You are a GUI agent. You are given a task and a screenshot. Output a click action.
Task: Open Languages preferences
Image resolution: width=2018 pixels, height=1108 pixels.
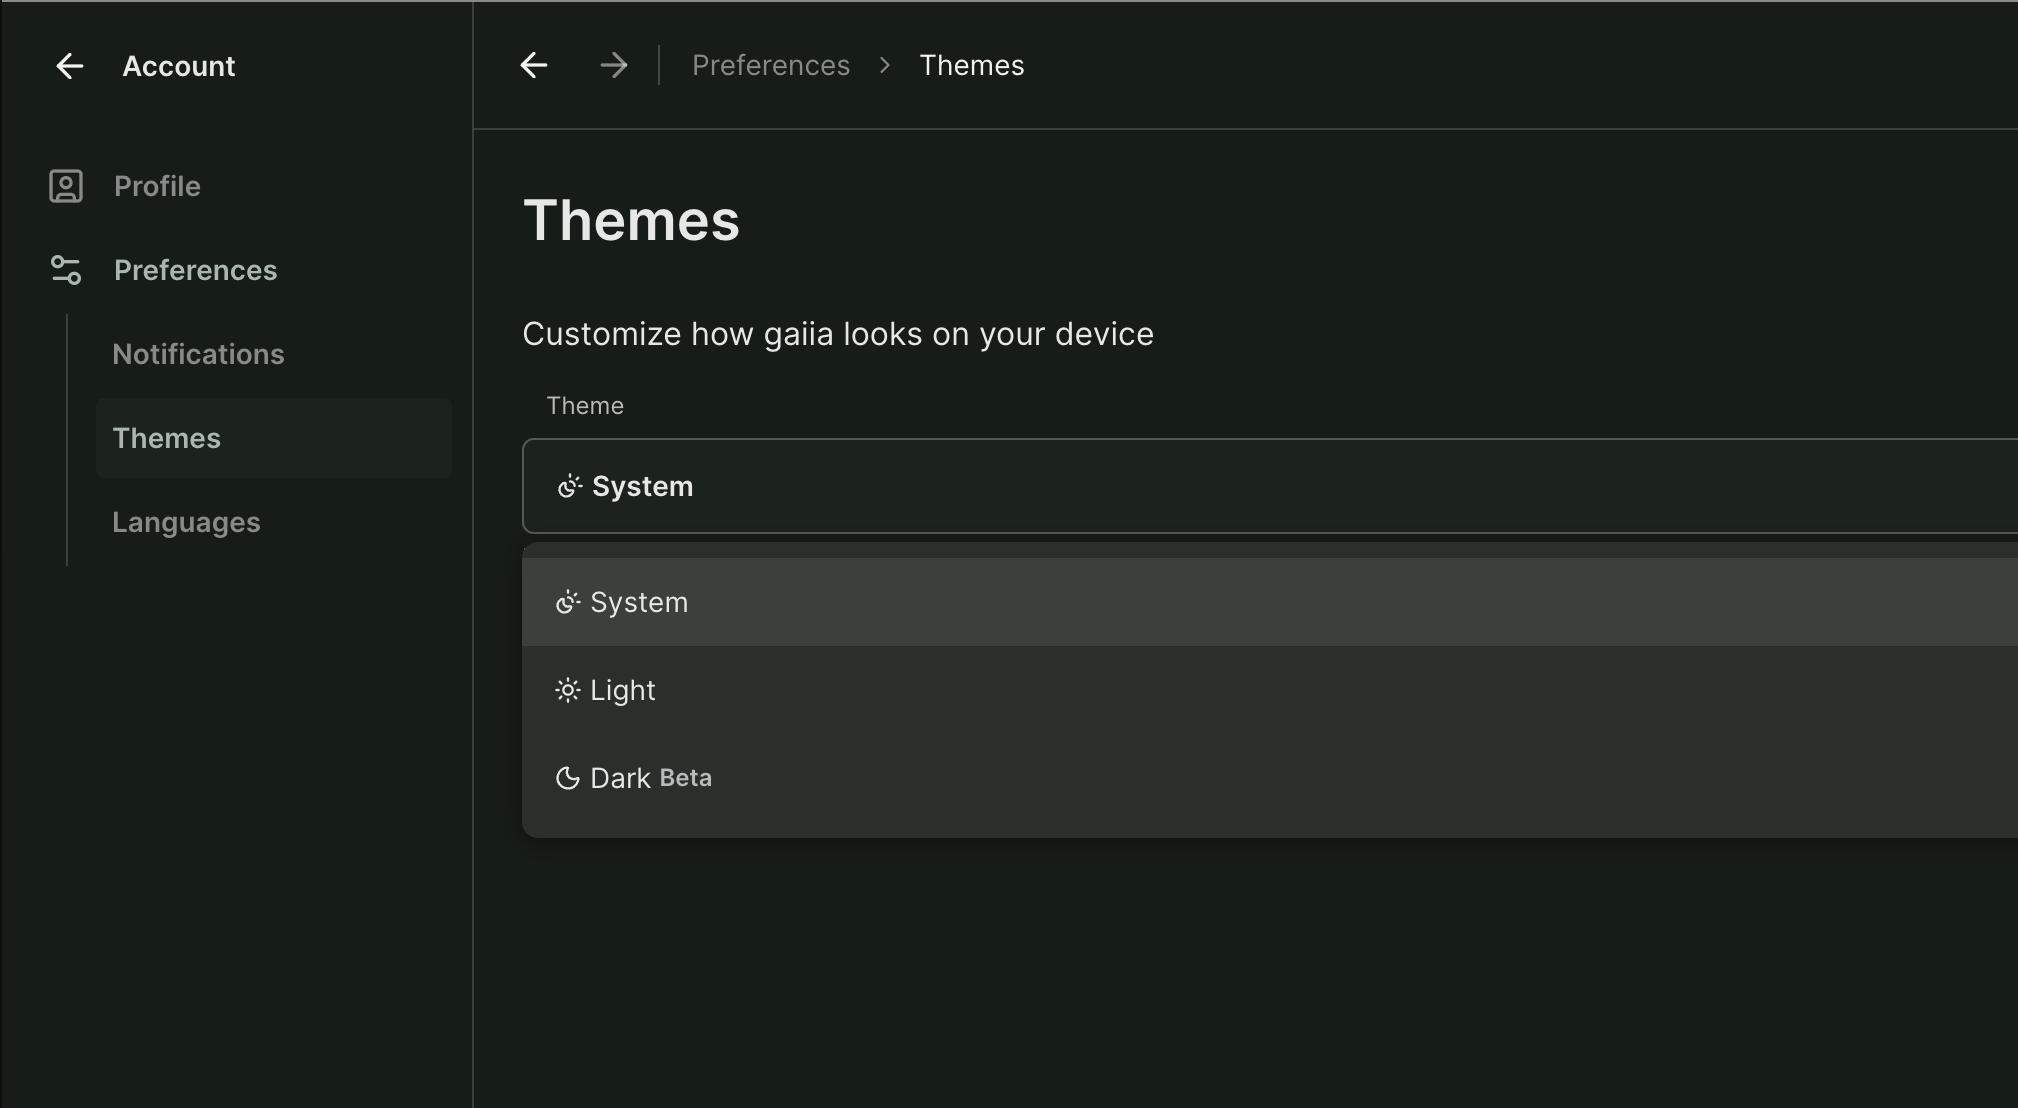186,522
